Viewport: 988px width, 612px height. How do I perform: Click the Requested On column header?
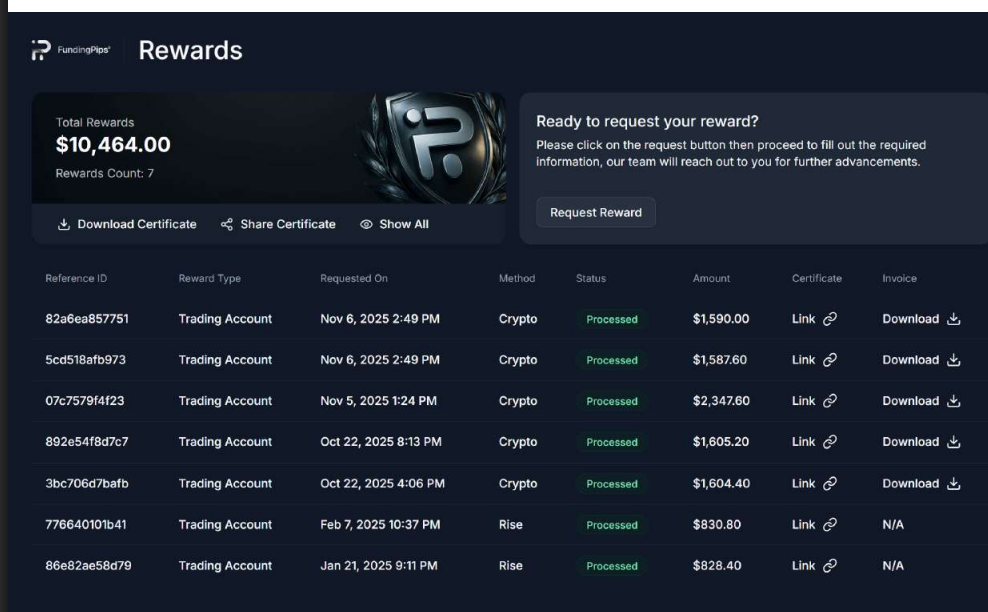pyautogui.click(x=353, y=278)
